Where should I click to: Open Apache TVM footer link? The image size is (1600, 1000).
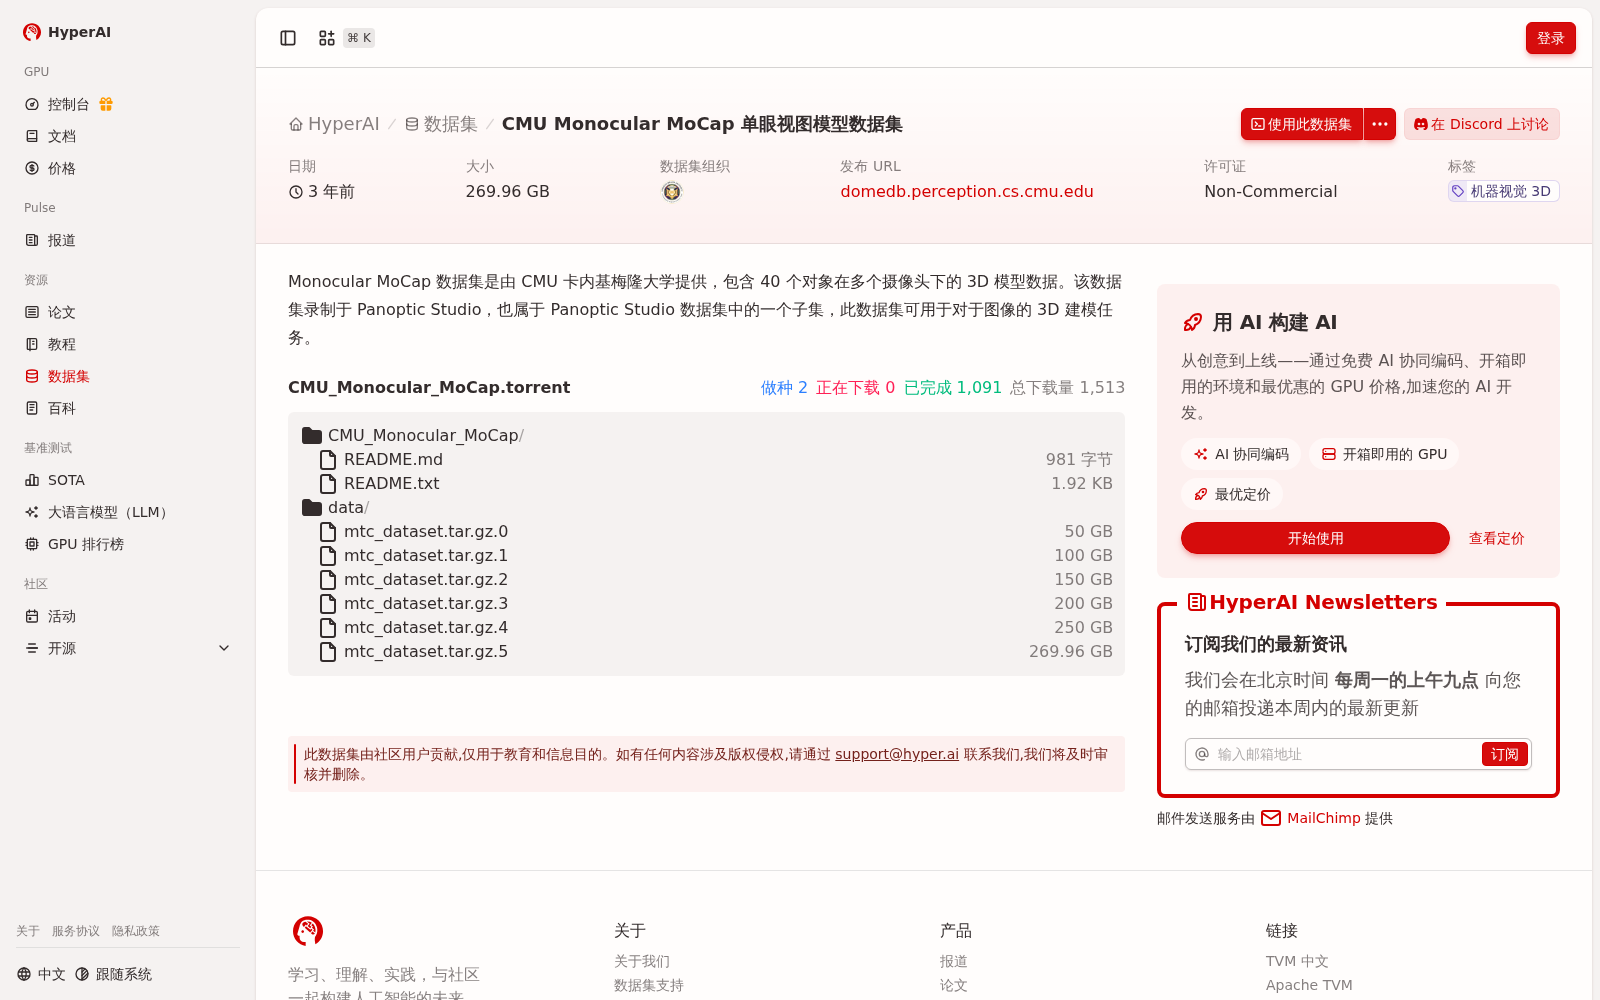pos(1309,985)
